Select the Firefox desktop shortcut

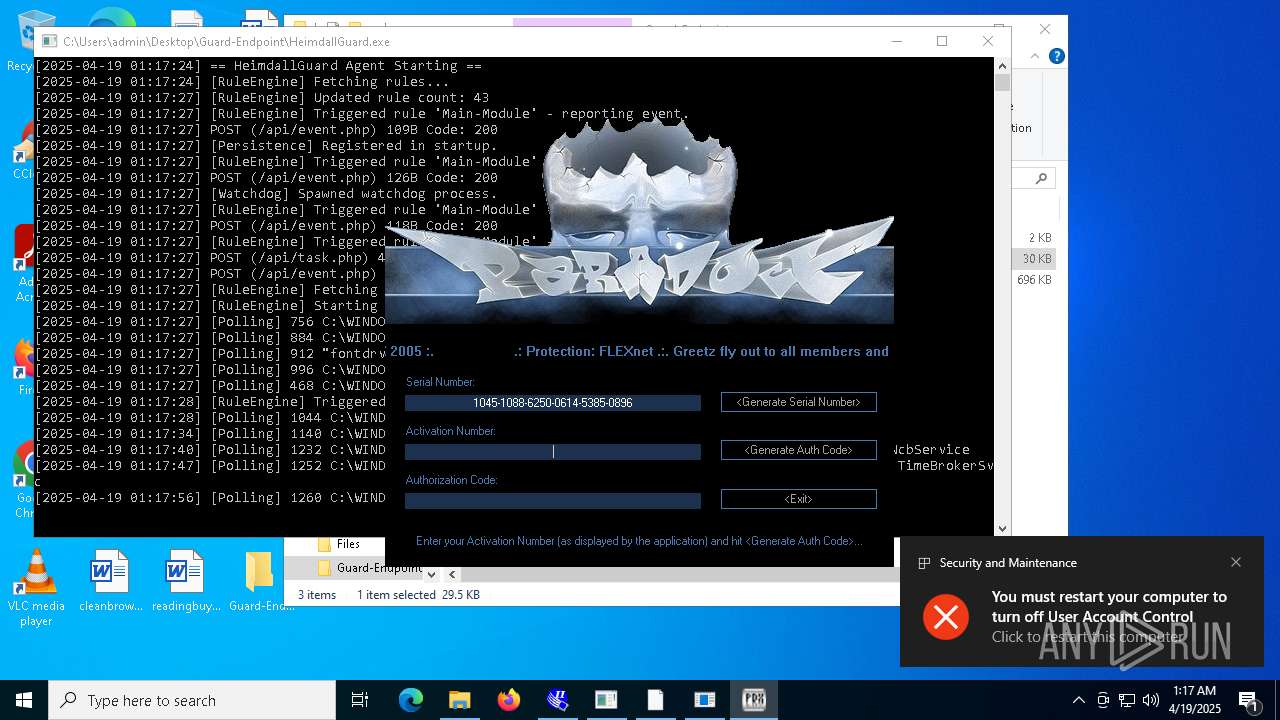pos(22,365)
